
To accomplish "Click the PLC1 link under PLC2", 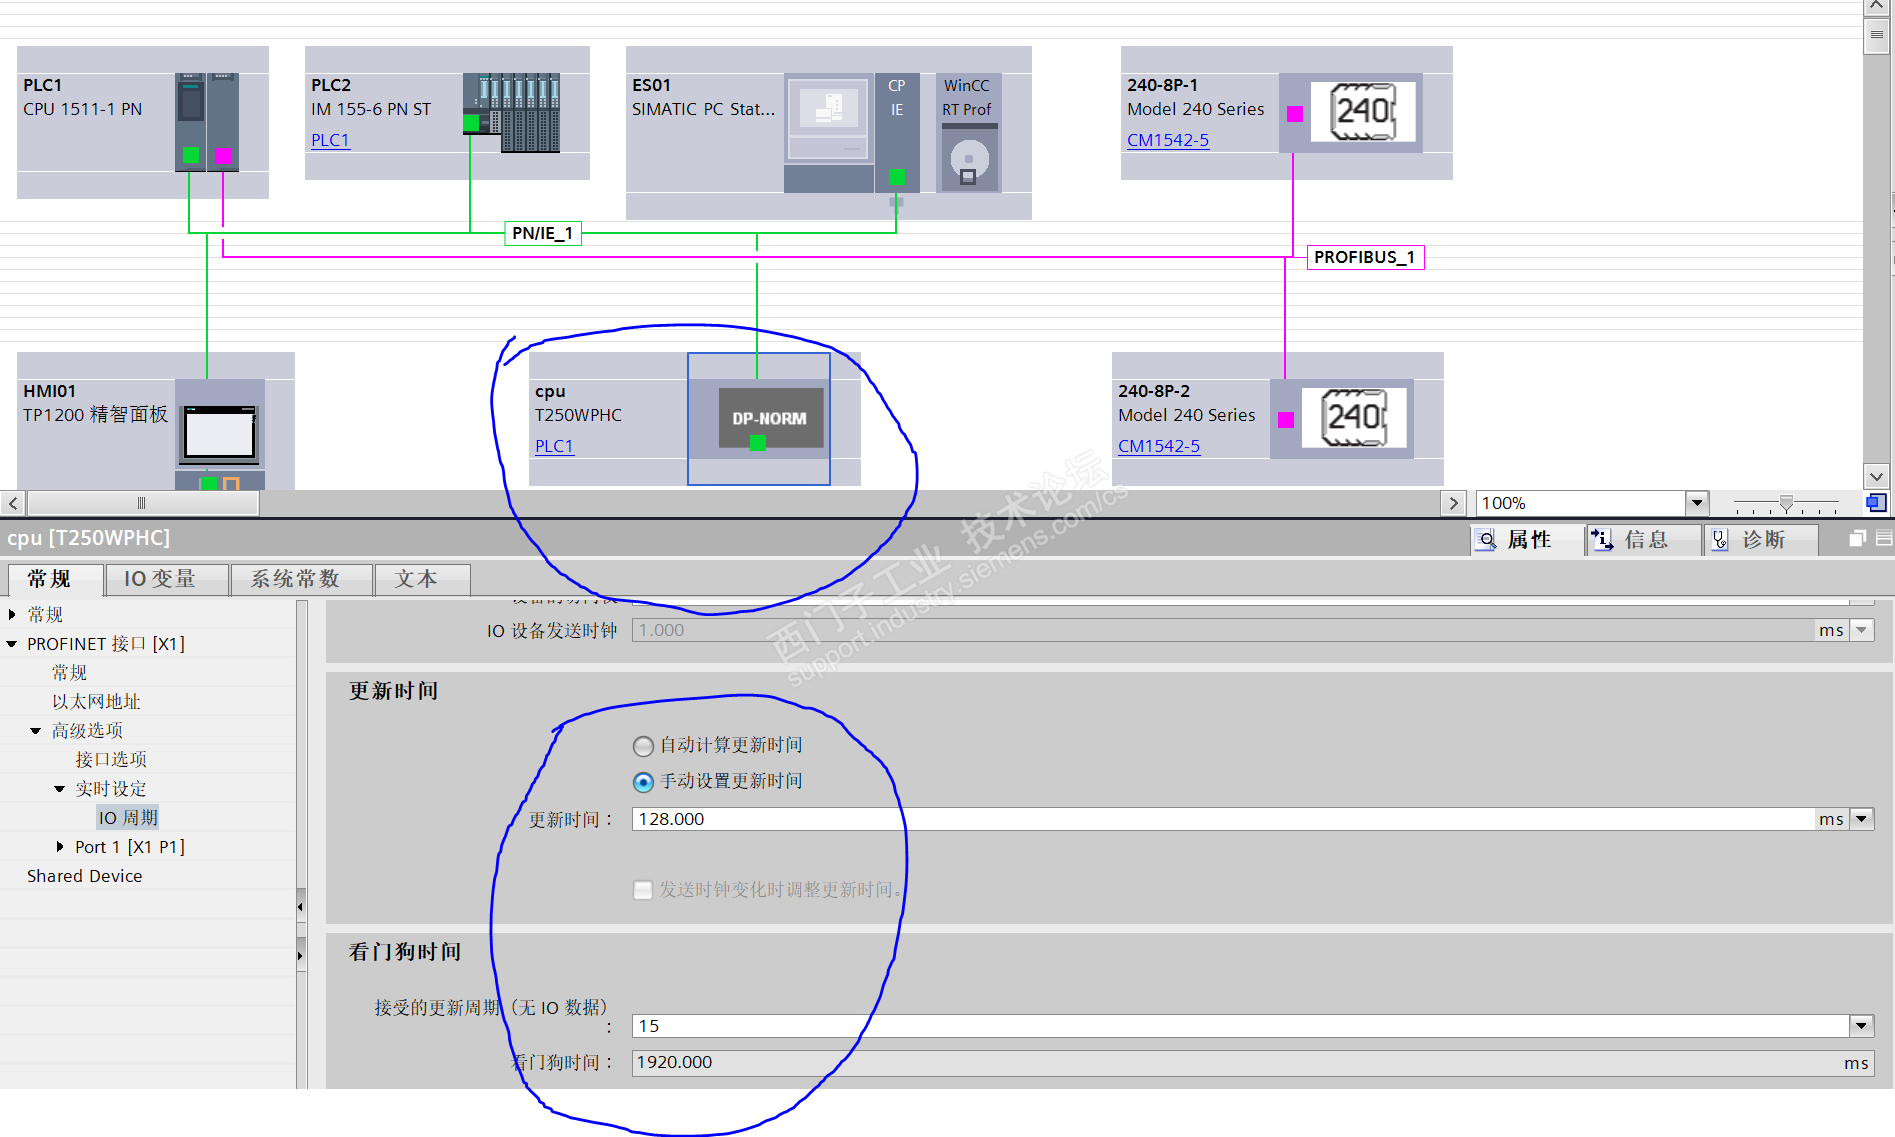I will click(x=330, y=140).
